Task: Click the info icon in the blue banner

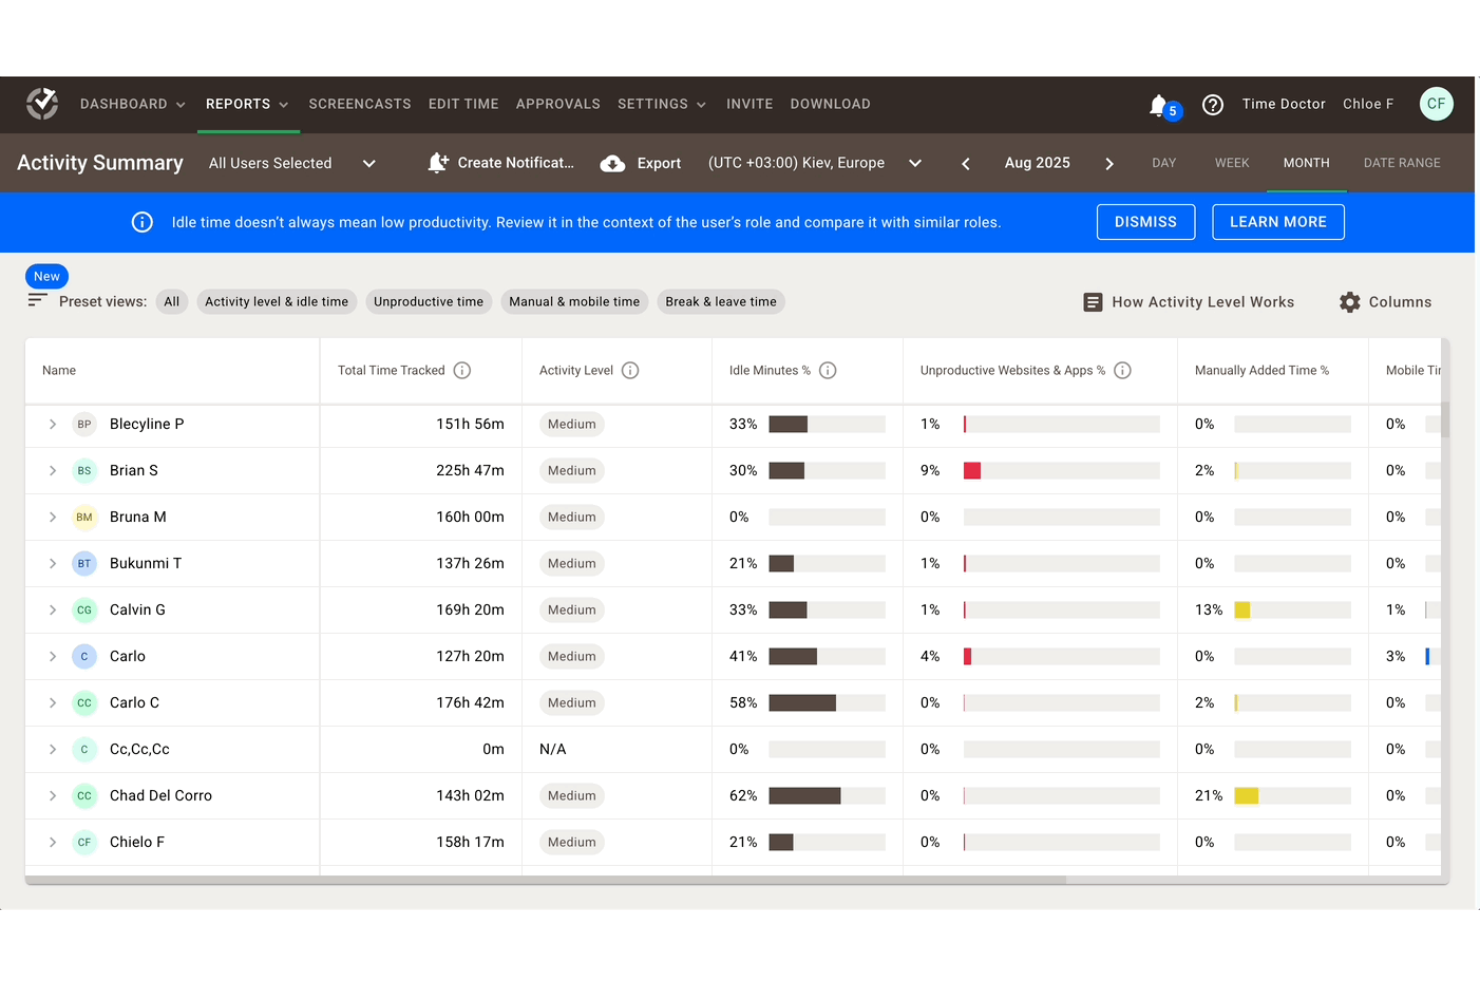Action: click(x=141, y=222)
